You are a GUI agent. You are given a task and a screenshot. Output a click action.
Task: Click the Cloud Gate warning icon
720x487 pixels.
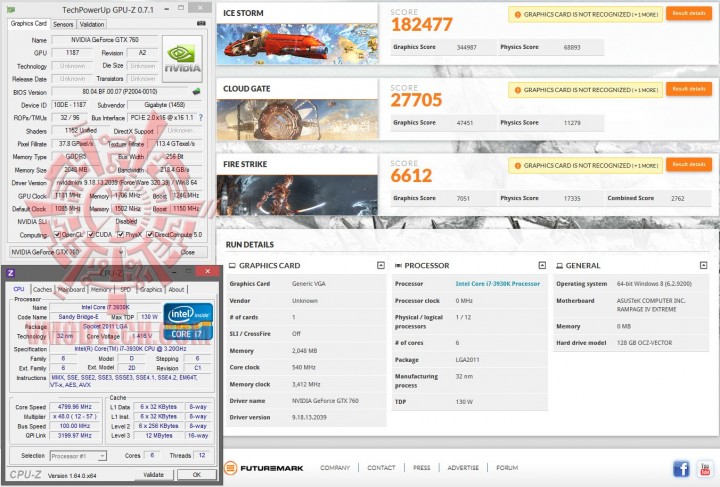(518, 90)
